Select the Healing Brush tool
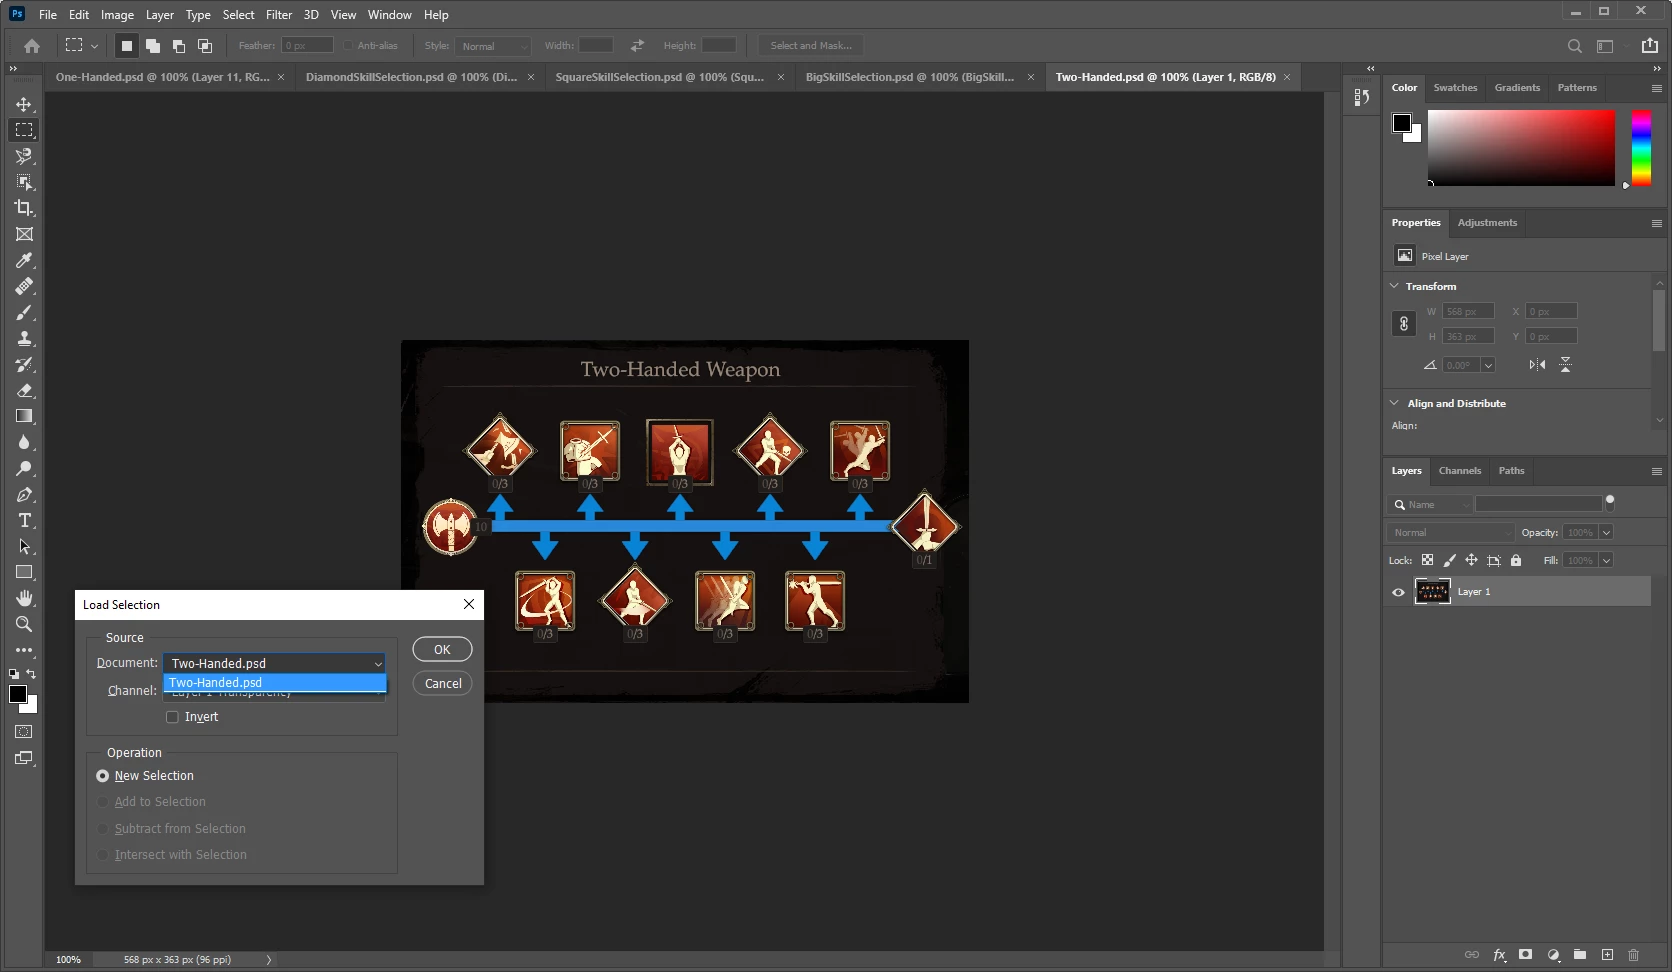 [x=24, y=286]
